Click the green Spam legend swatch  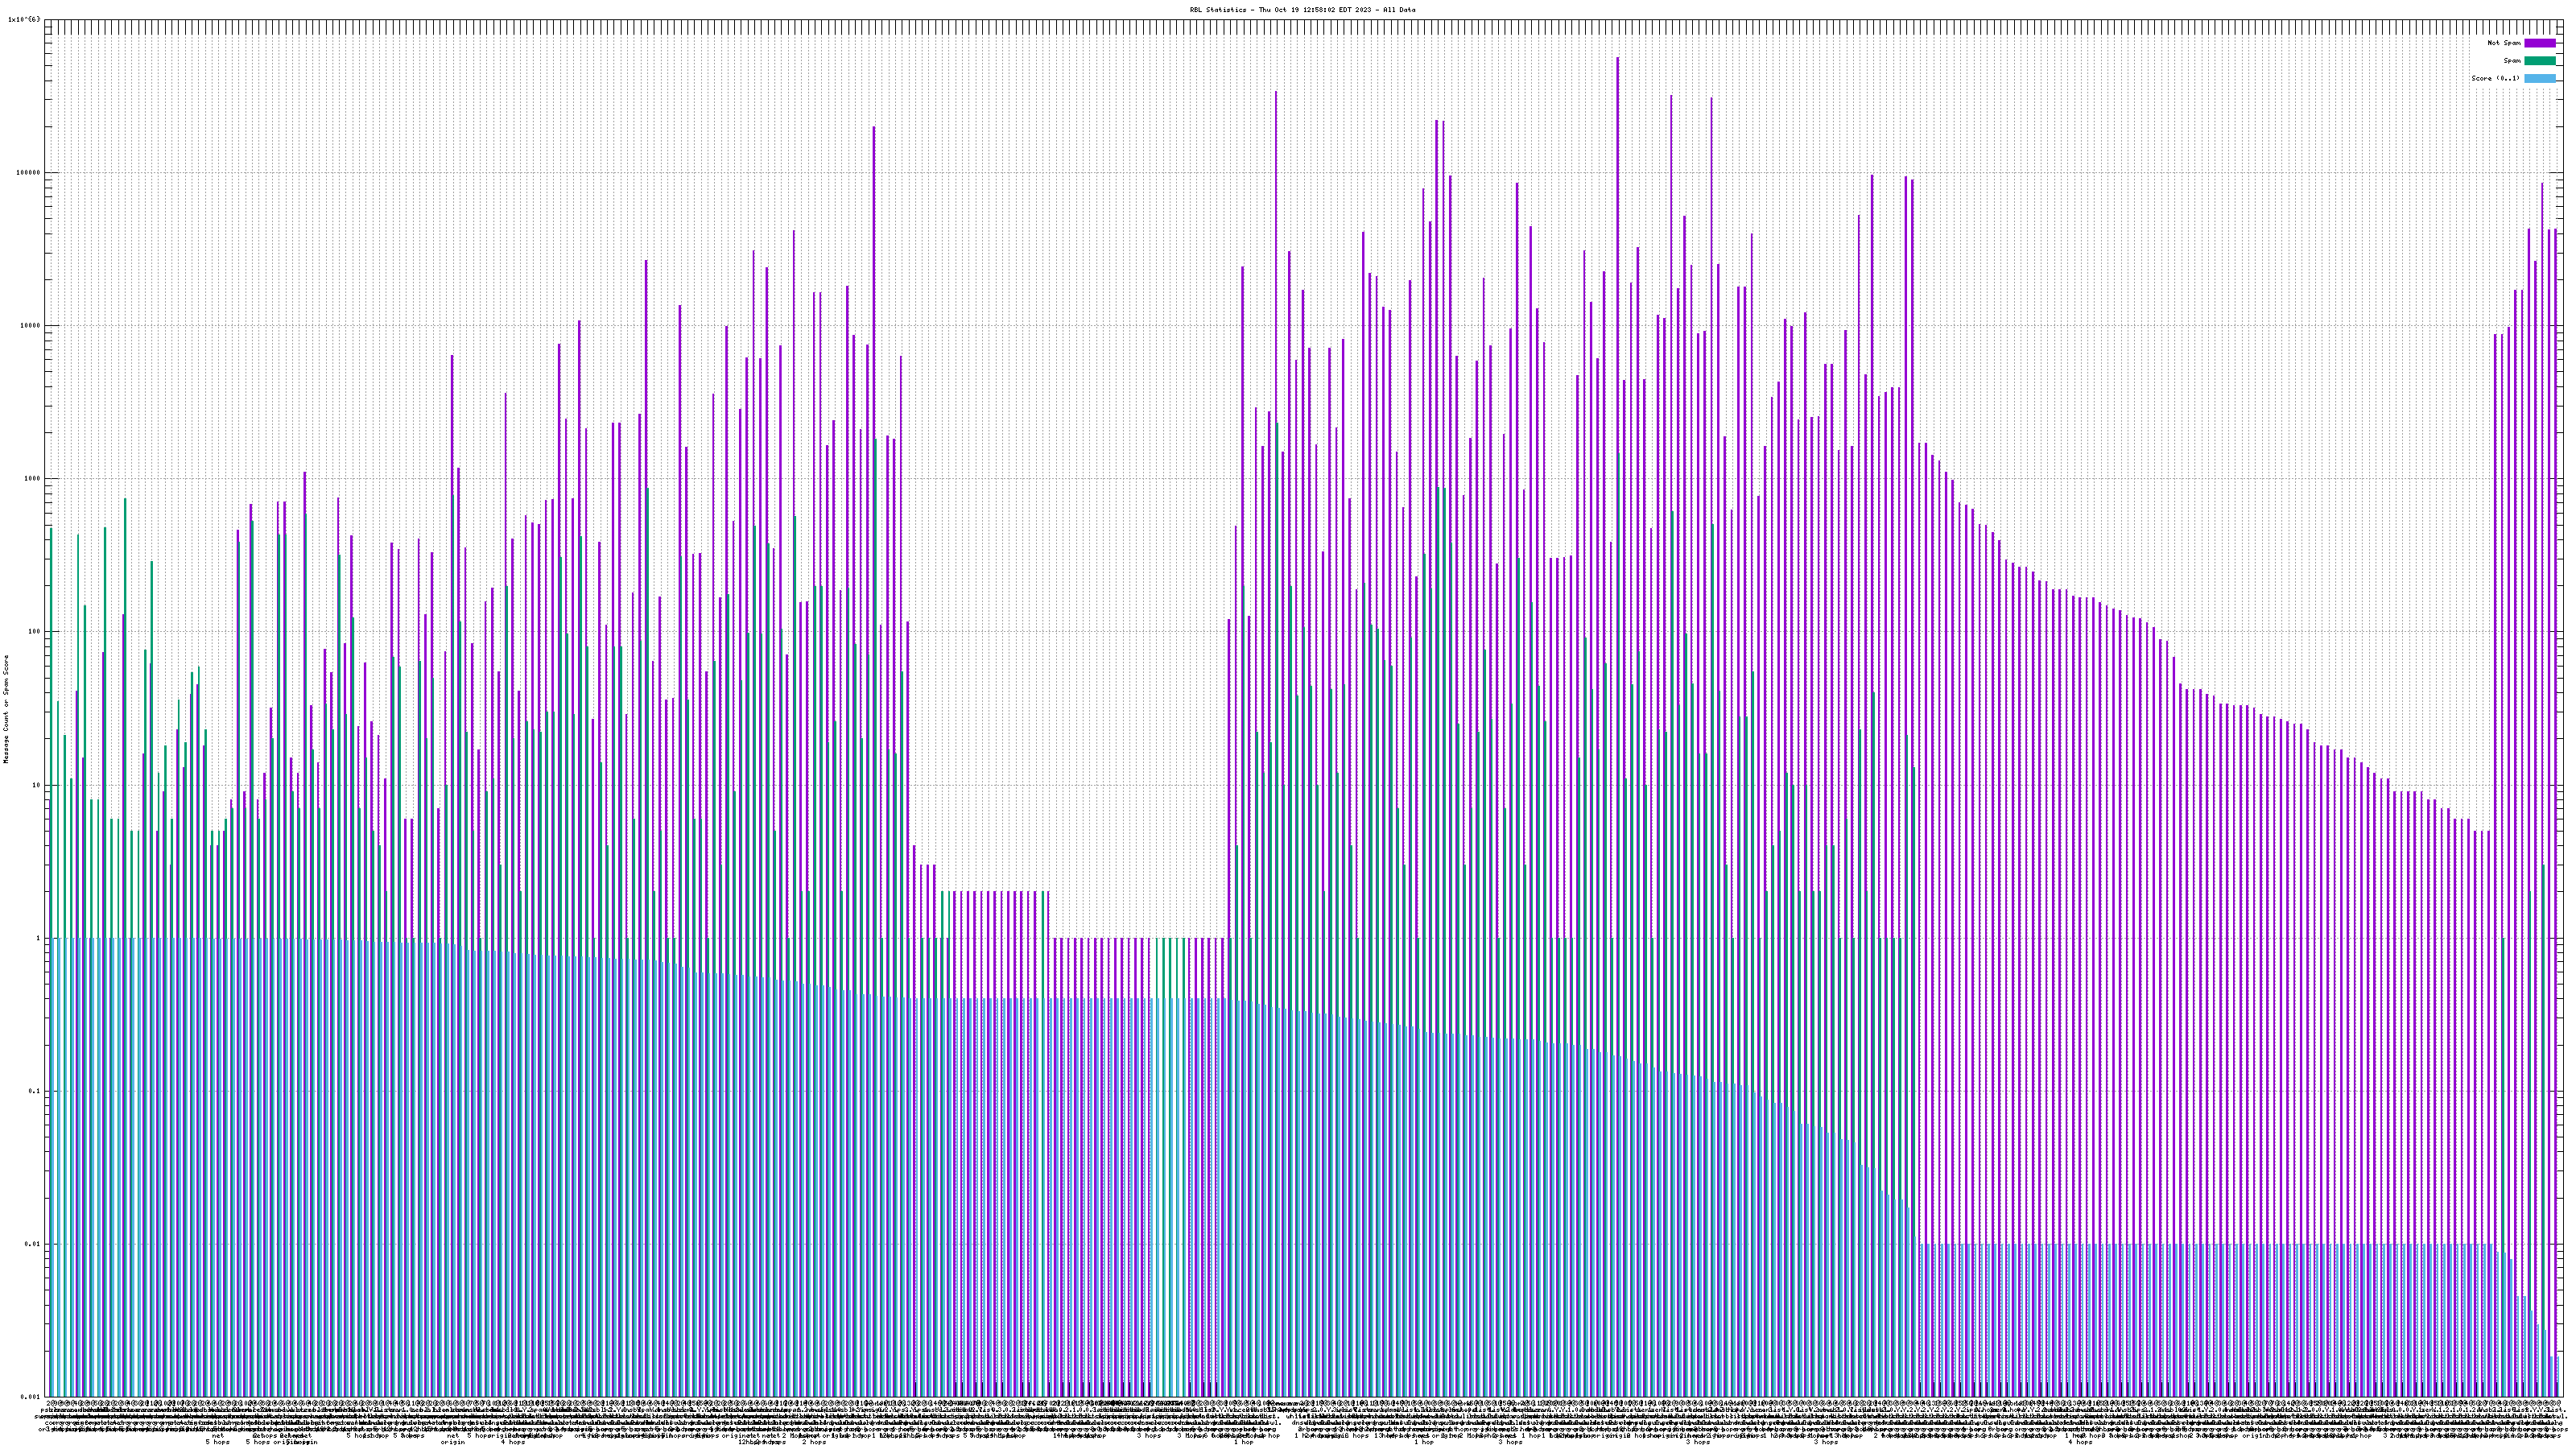pyautogui.click(x=2540, y=61)
